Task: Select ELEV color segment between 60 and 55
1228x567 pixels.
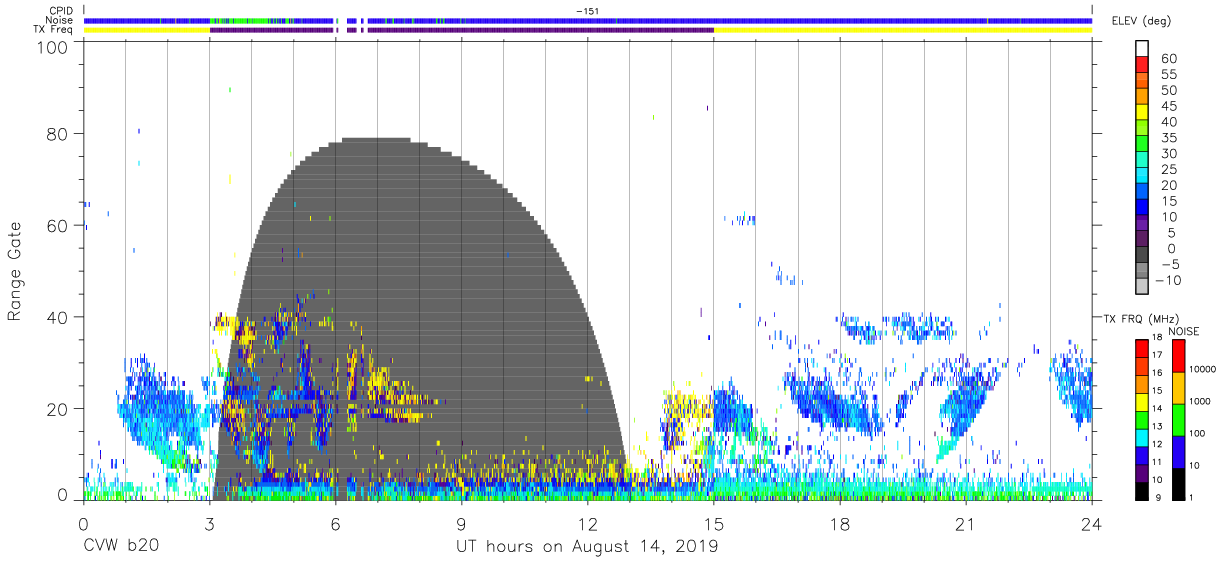Action: (1141, 65)
